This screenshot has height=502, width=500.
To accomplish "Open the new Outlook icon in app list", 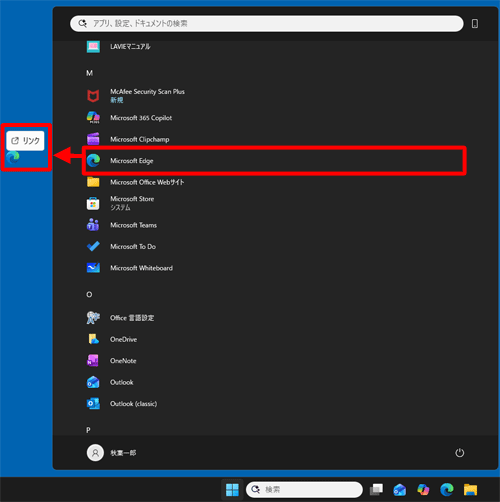I will [x=93, y=382].
